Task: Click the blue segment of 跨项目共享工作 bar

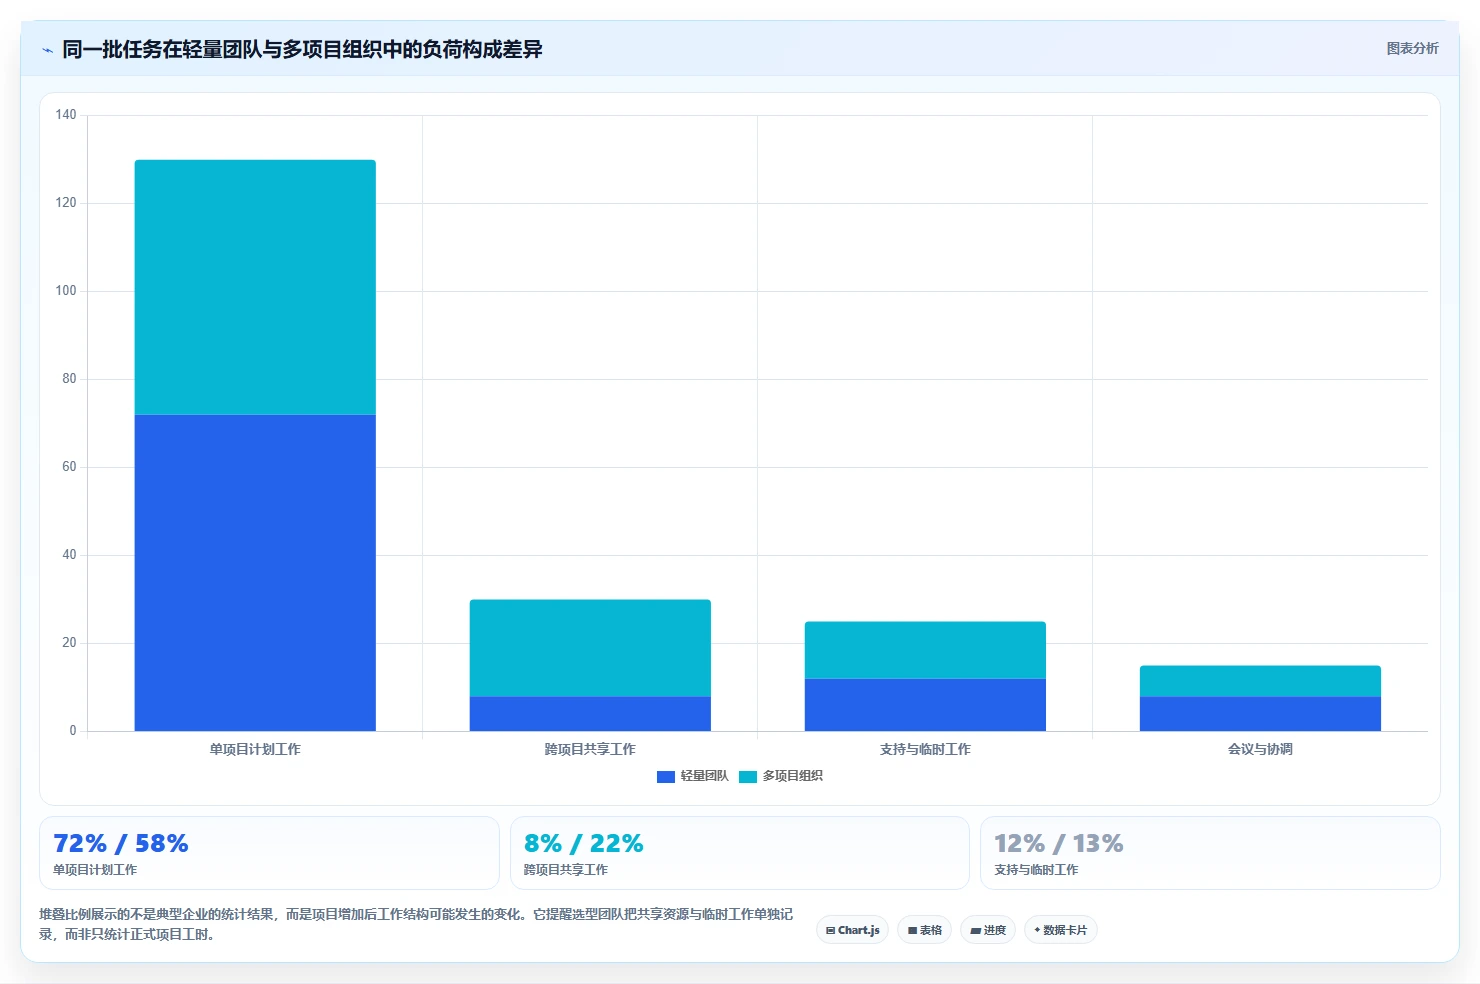Action: tap(590, 713)
